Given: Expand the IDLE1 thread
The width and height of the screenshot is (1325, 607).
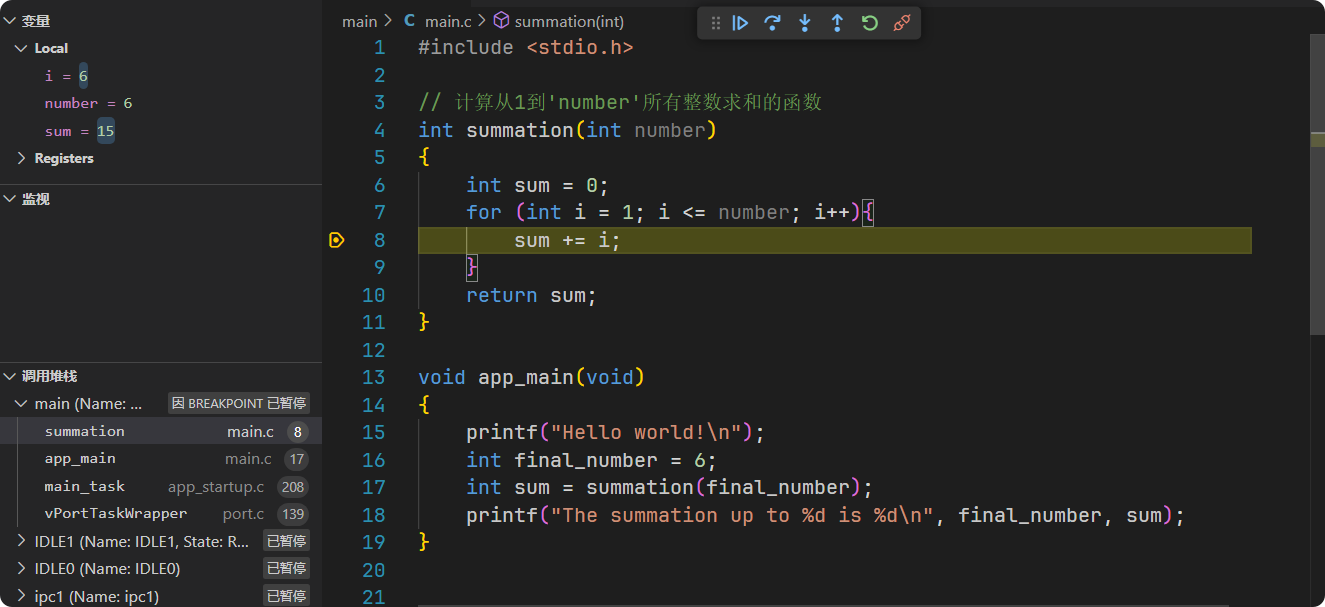Looking at the screenshot, I should (x=22, y=541).
